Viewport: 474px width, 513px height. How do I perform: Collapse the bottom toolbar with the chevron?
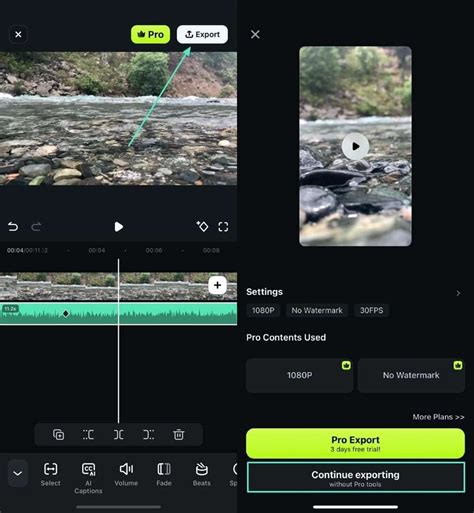(x=18, y=473)
